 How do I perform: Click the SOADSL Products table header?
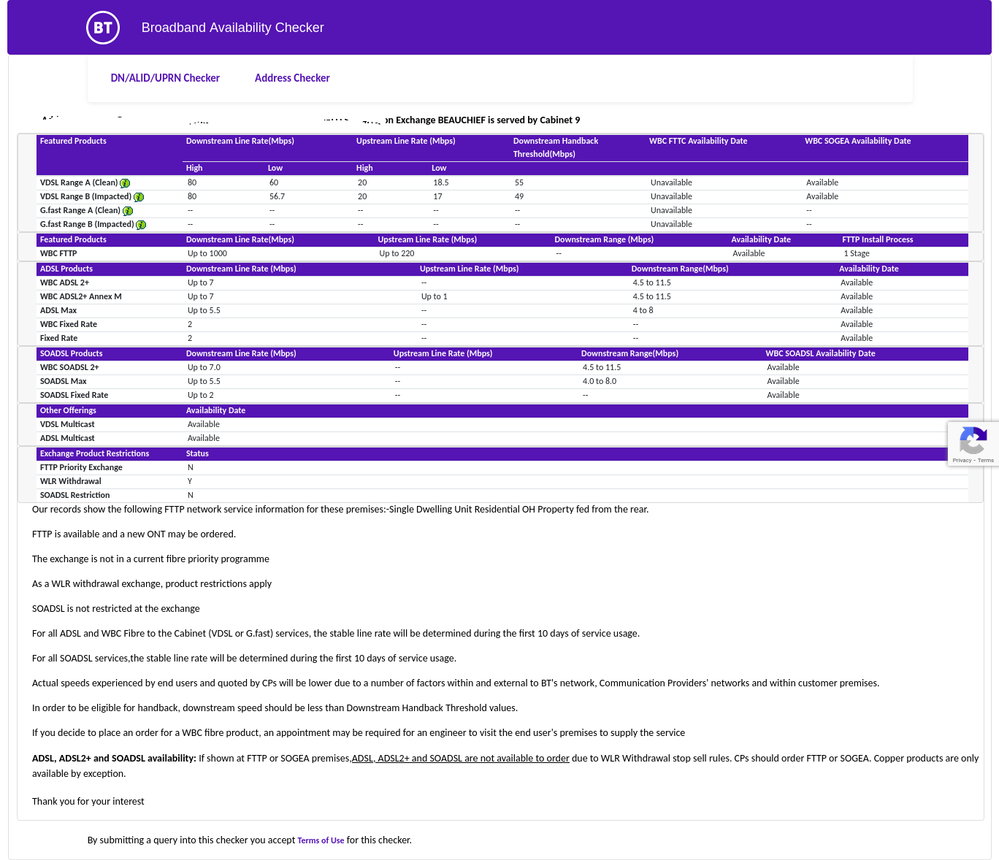click(71, 353)
